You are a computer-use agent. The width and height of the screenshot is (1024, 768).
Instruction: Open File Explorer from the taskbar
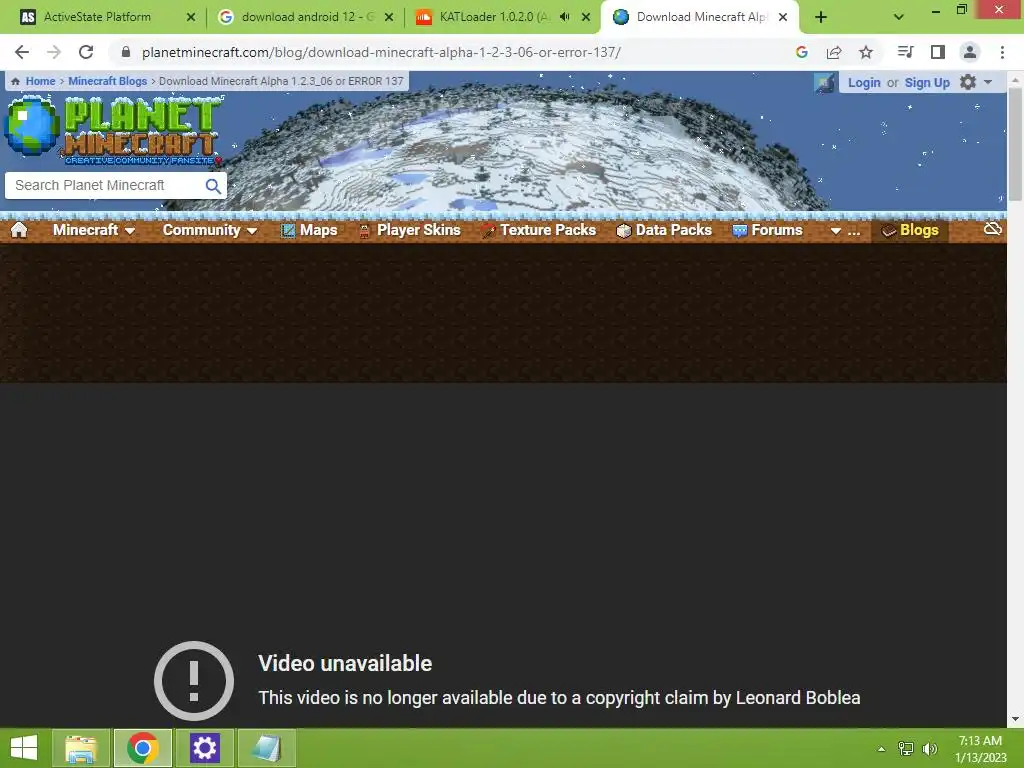81,748
